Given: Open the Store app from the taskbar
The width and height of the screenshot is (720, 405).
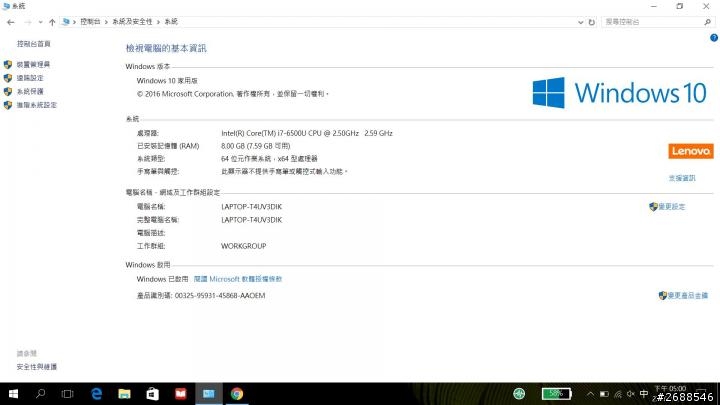Looking at the screenshot, I should [x=152, y=394].
